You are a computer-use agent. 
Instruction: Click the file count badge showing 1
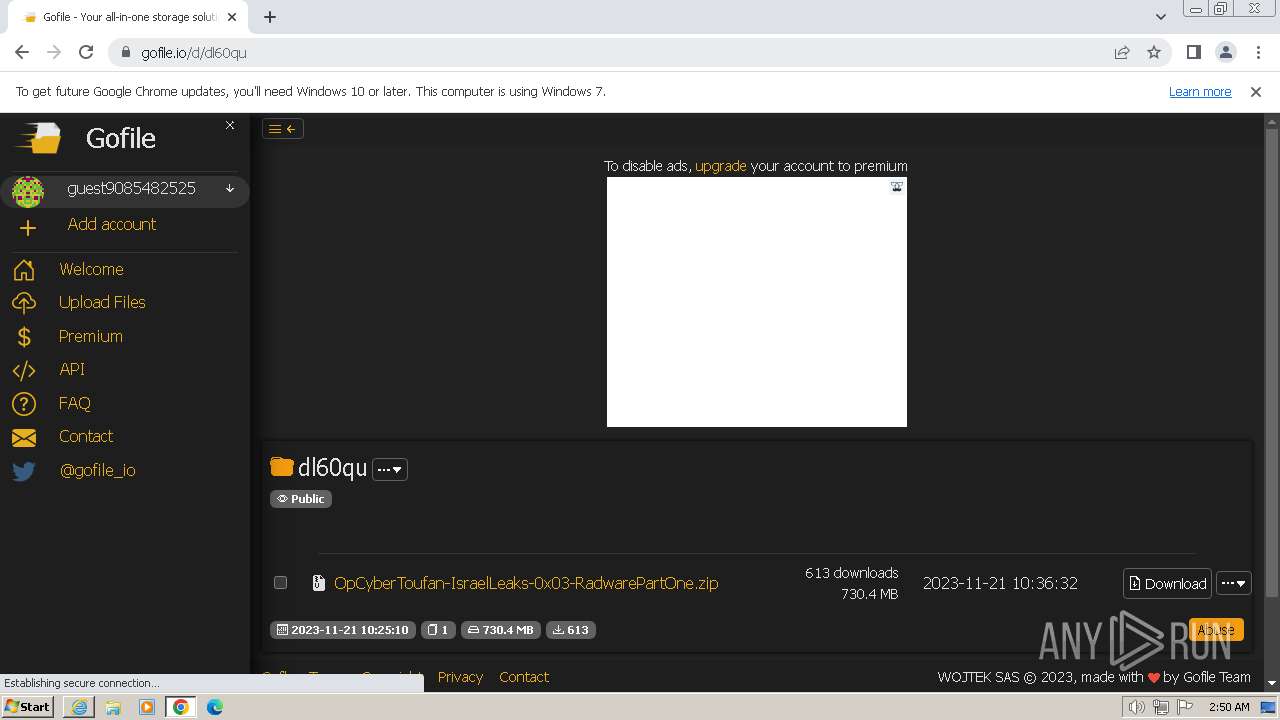click(438, 630)
